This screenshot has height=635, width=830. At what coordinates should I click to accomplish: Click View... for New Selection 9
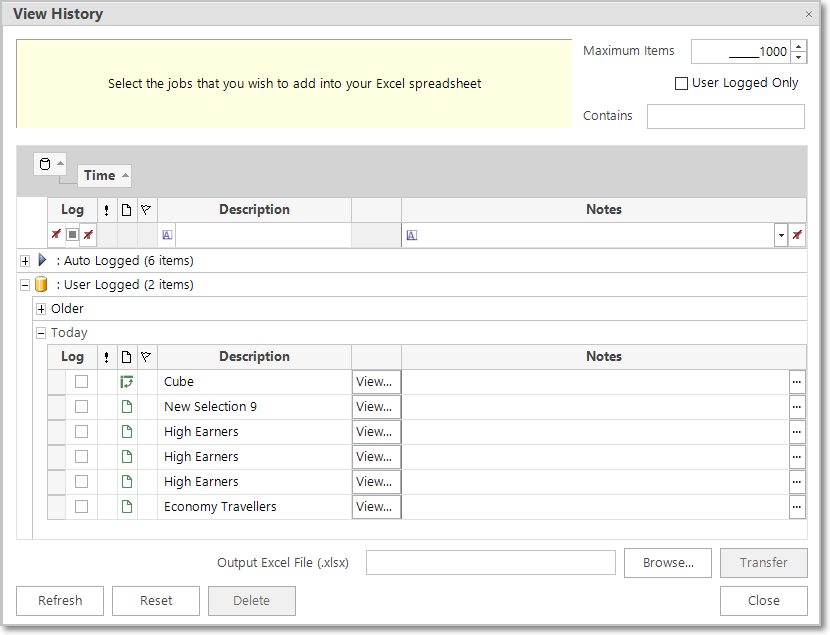click(x=376, y=406)
